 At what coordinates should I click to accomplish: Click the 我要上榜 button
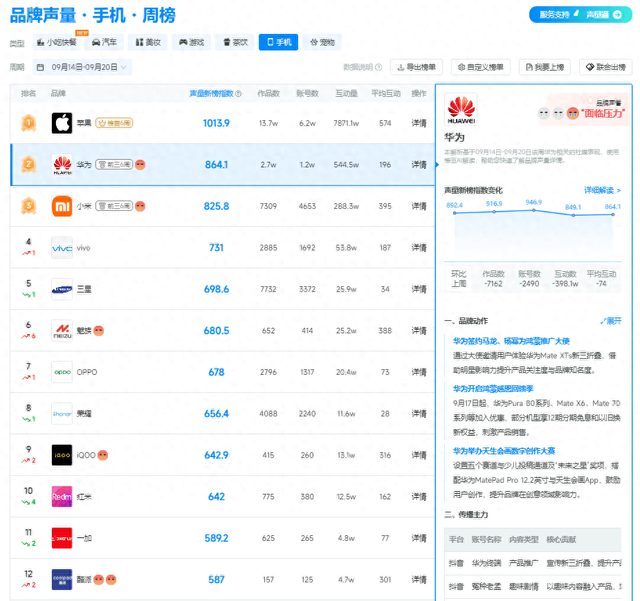click(544, 67)
